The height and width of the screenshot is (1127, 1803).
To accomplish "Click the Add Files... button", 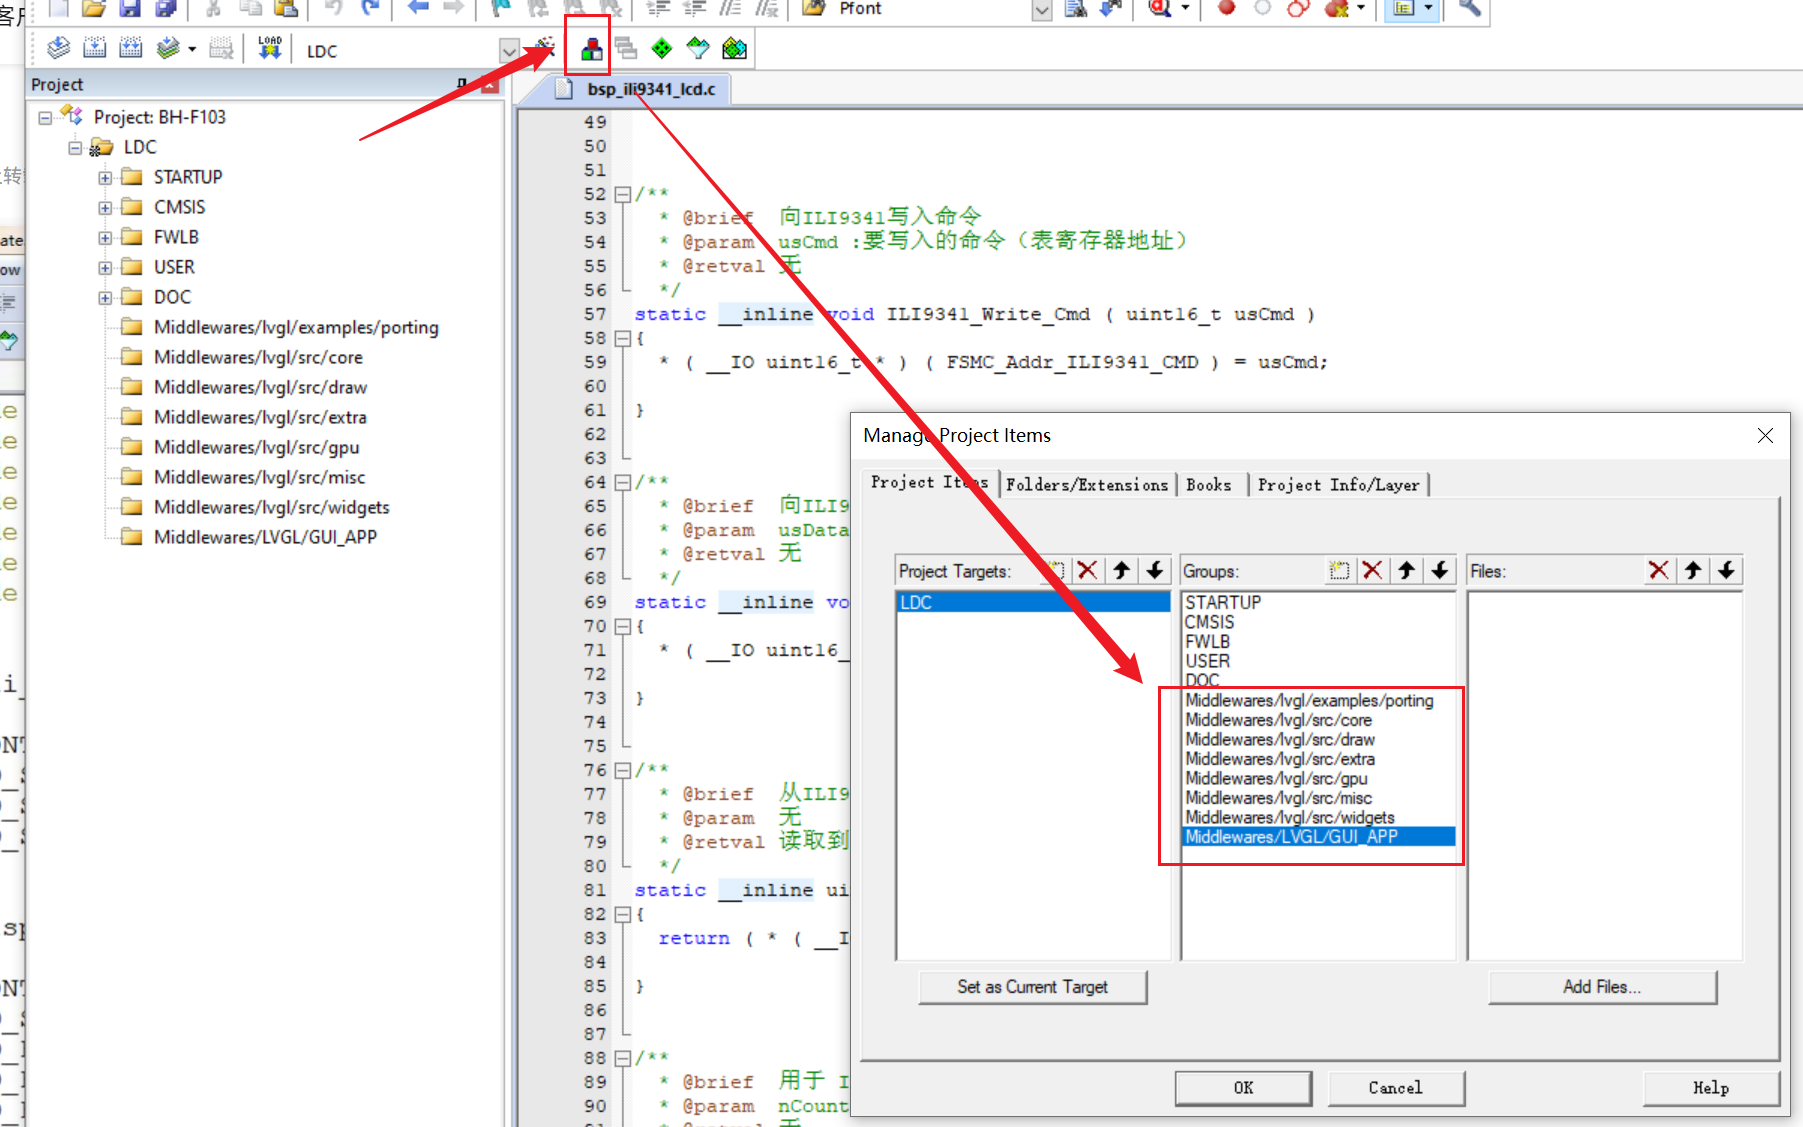I will tap(1601, 987).
